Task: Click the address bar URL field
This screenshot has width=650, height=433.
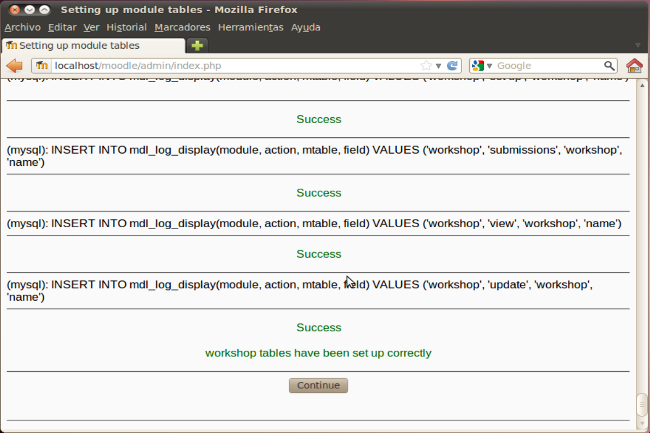Action: (x=230, y=66)
